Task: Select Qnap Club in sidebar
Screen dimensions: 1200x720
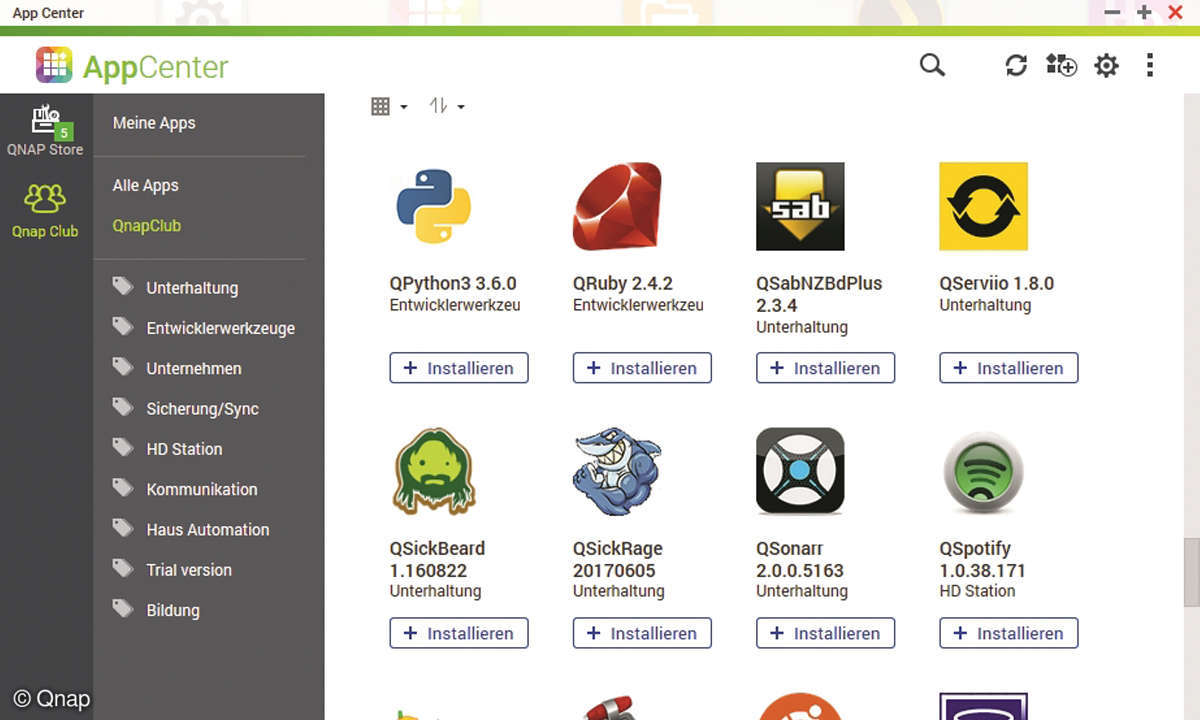Action: click(x=45, y=210)
